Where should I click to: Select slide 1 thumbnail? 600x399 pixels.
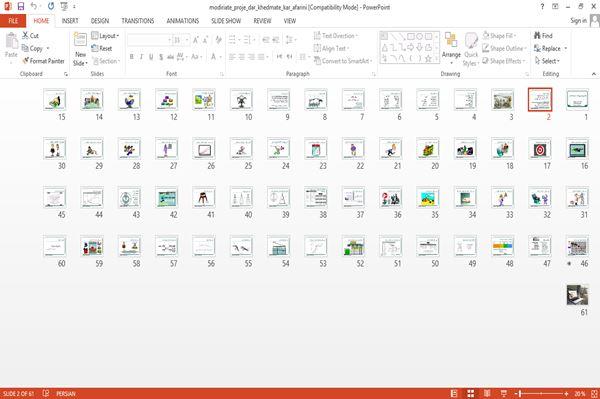(x=577, y=100)
